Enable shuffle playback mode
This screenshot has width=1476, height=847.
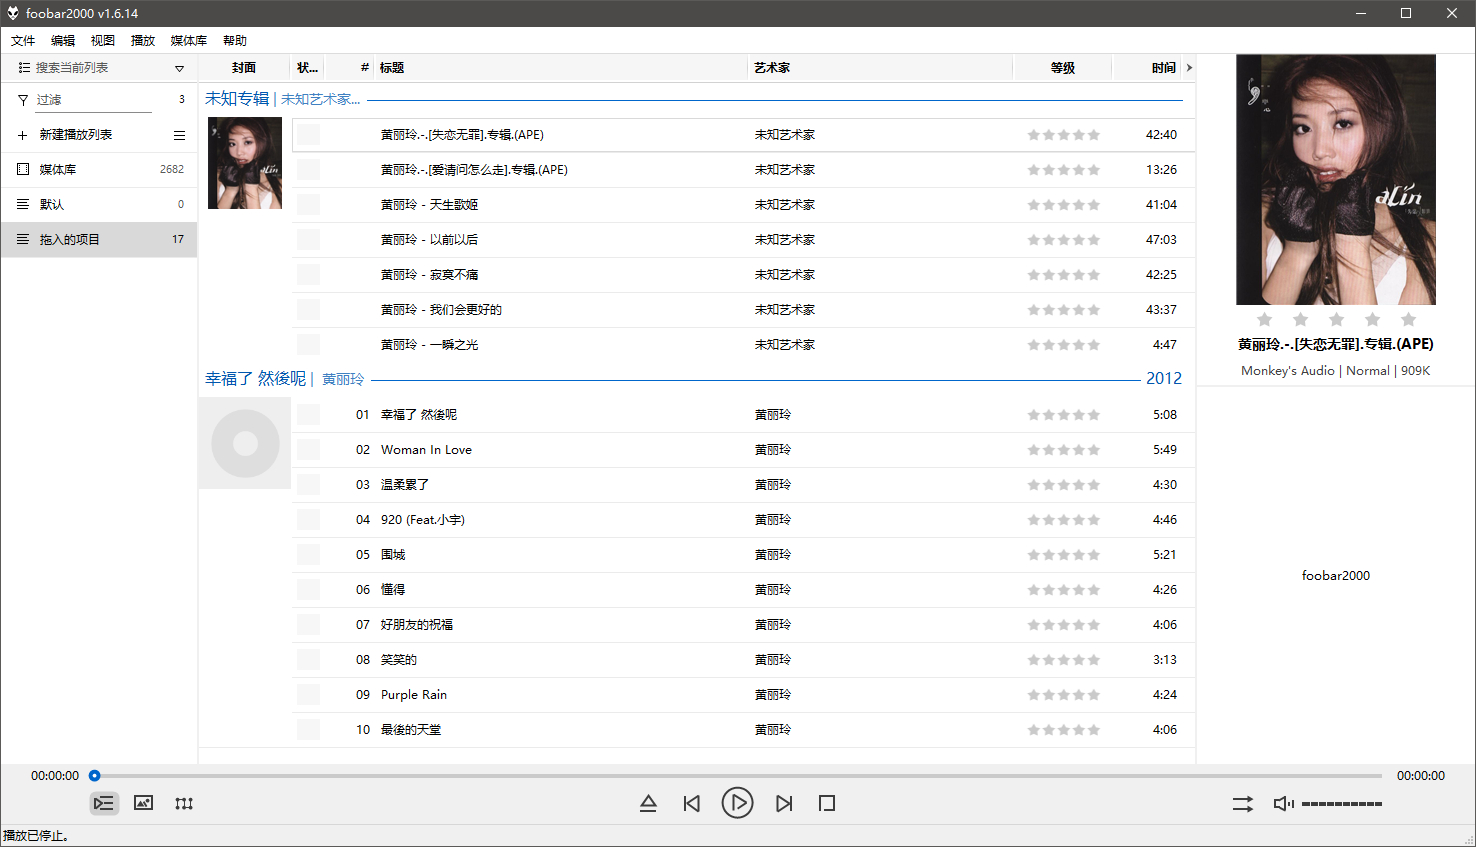click(x=1242, y=803)
